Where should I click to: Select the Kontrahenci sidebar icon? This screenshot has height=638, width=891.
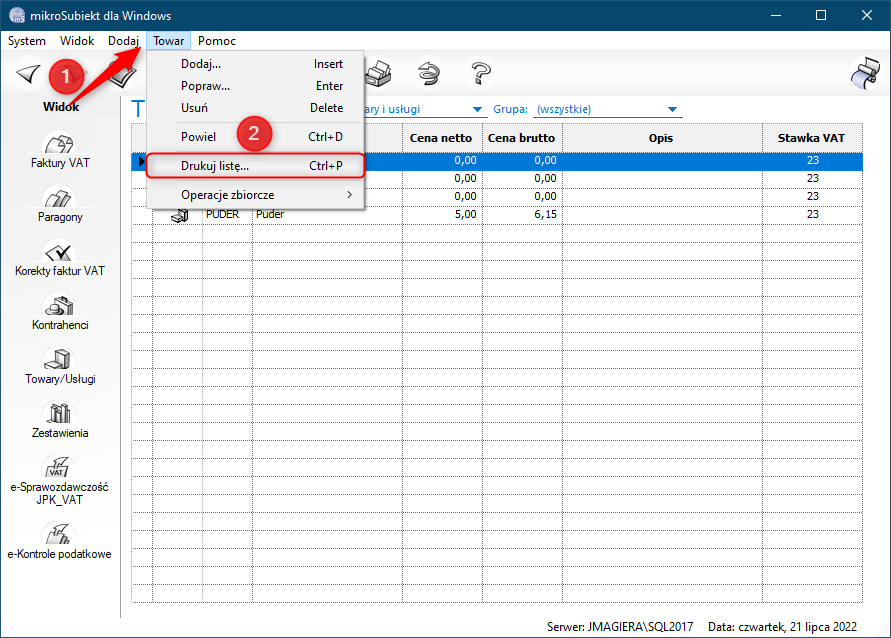click(x=60, y=308)
